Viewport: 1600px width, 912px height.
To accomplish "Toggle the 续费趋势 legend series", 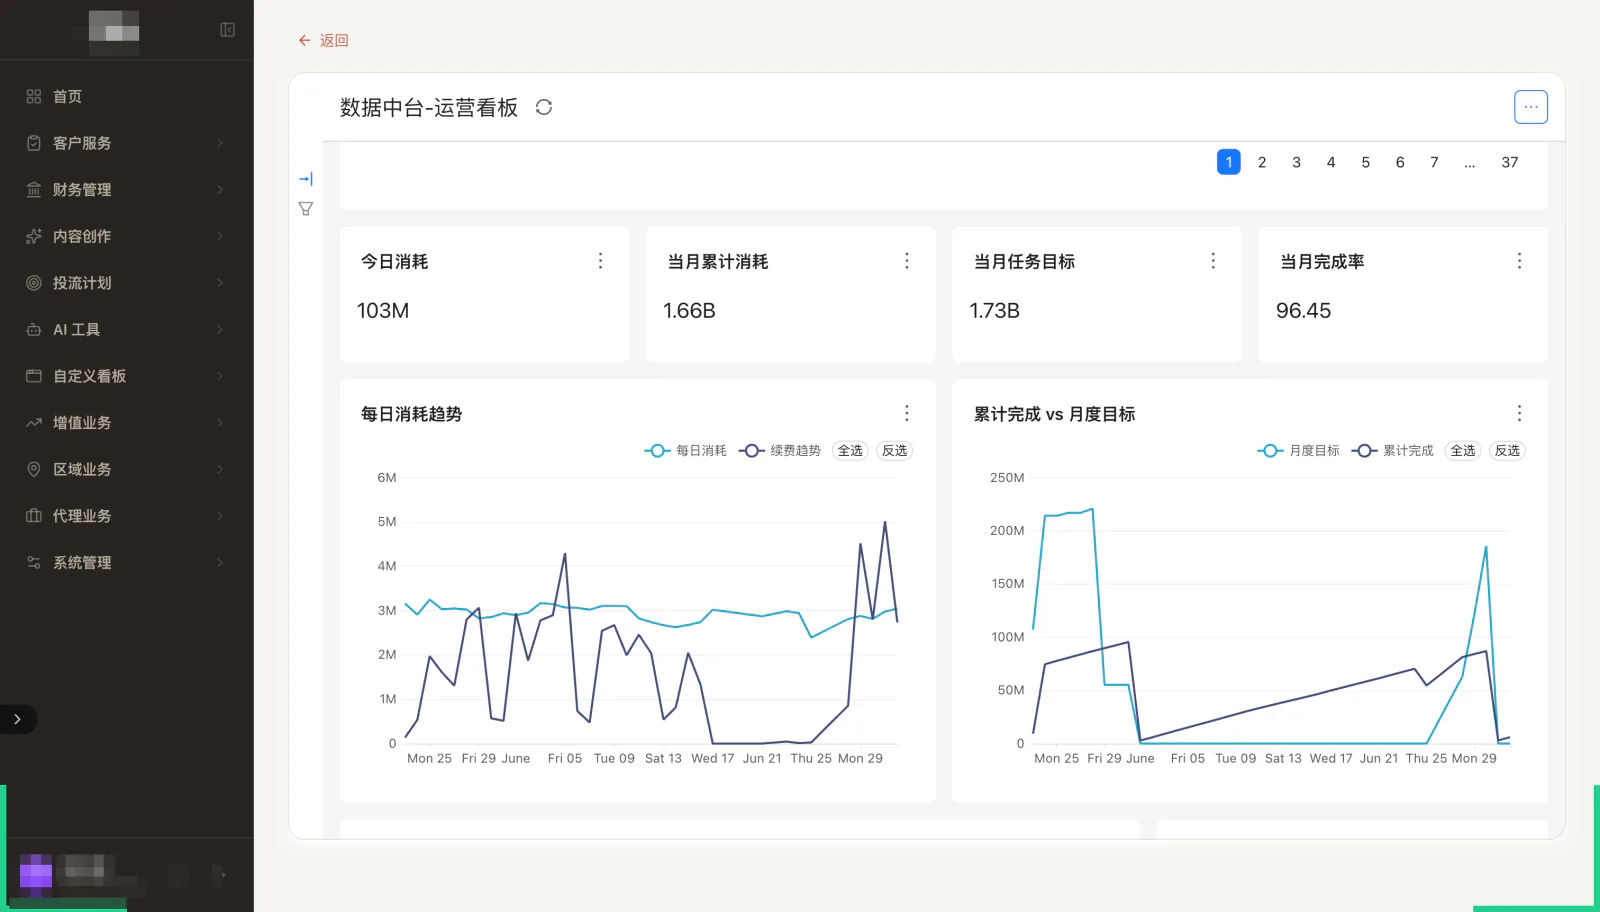I will pos(780,451).
